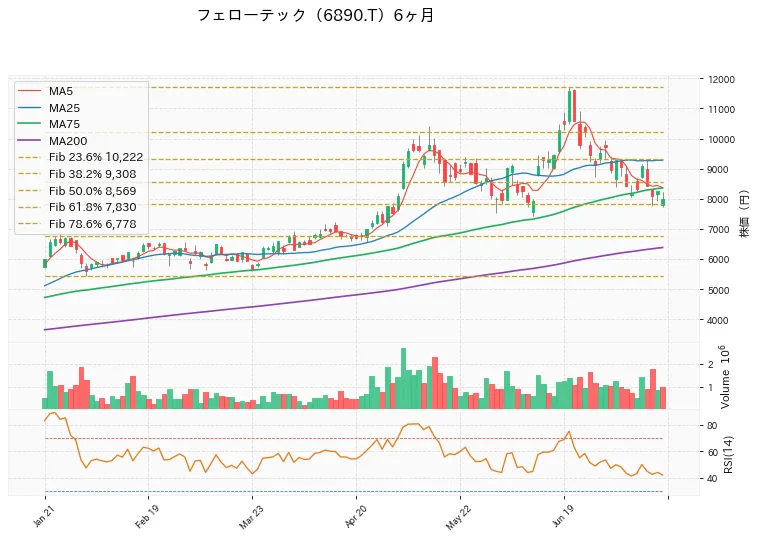Click the Fib 23.6% 10,222 legend entry
The image size is (758, 539).
pyautogui.click(x=96, y=158)
